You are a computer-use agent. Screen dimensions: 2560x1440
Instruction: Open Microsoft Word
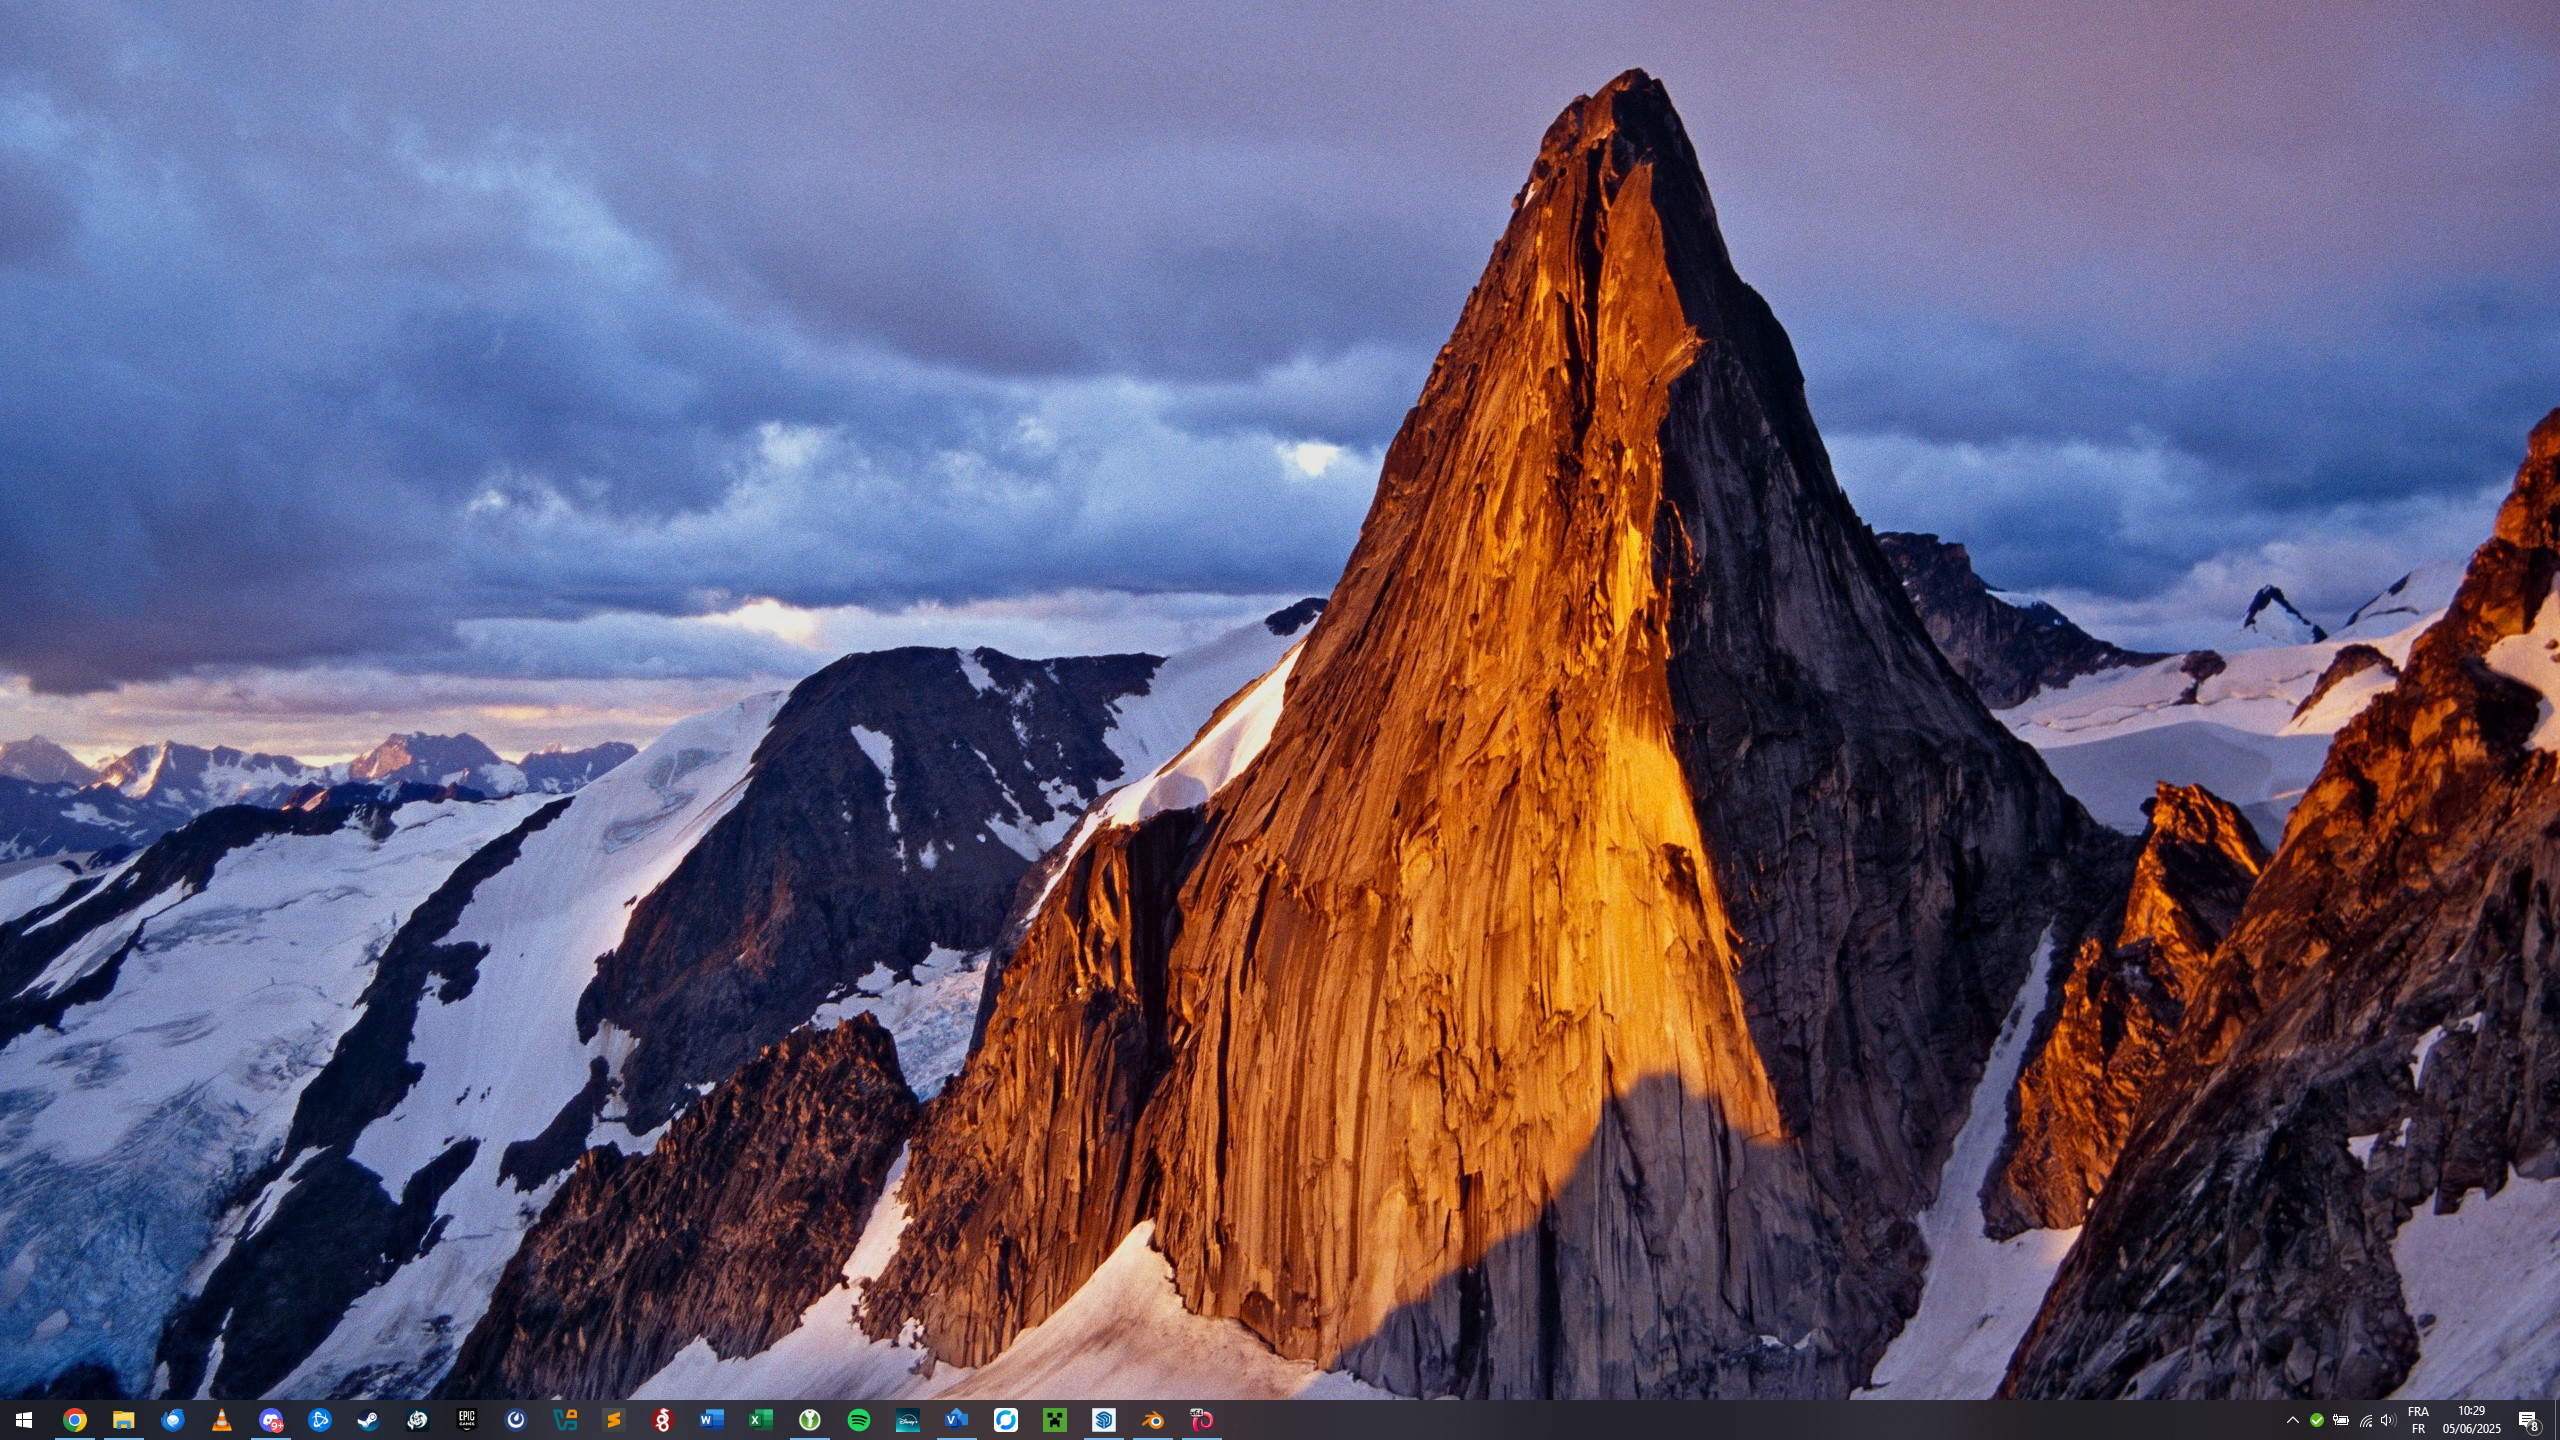coord(711,1420)
